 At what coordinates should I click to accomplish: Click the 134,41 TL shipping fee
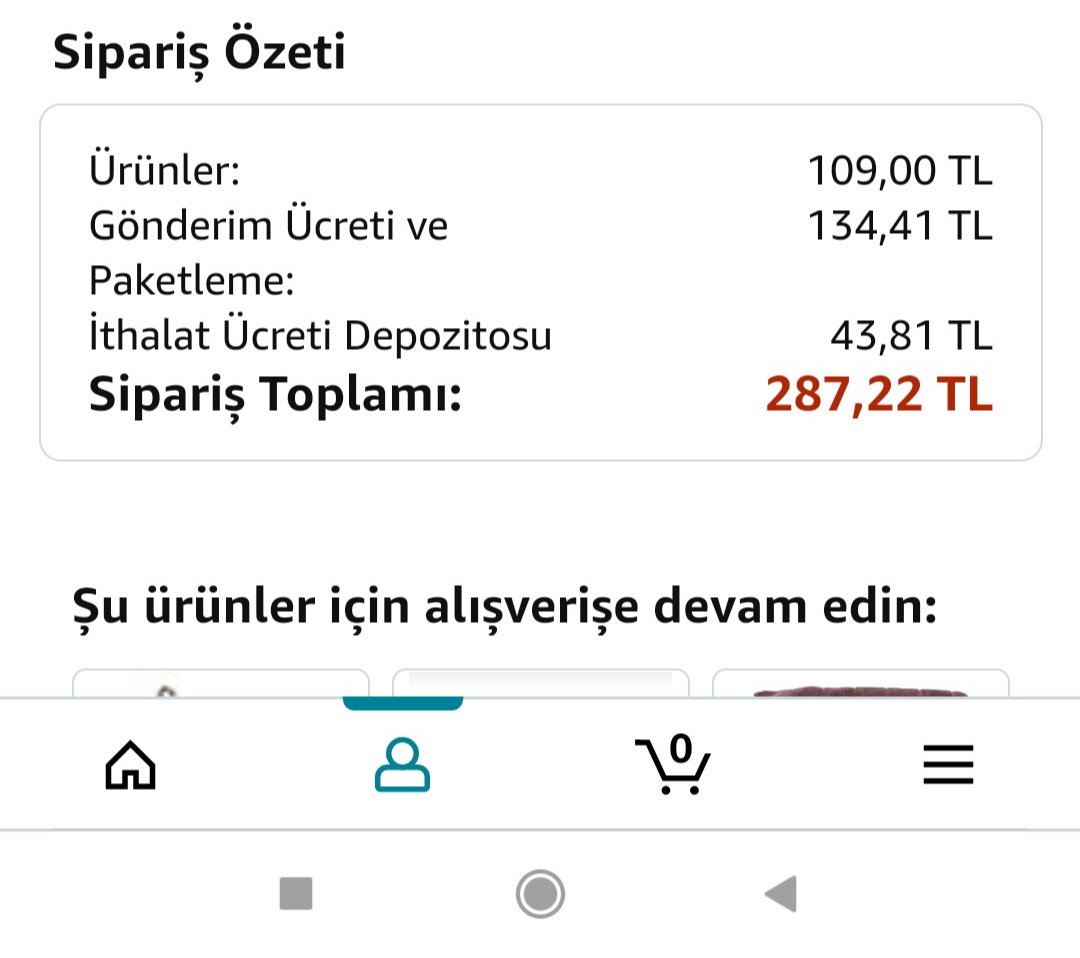coord(900,226)
